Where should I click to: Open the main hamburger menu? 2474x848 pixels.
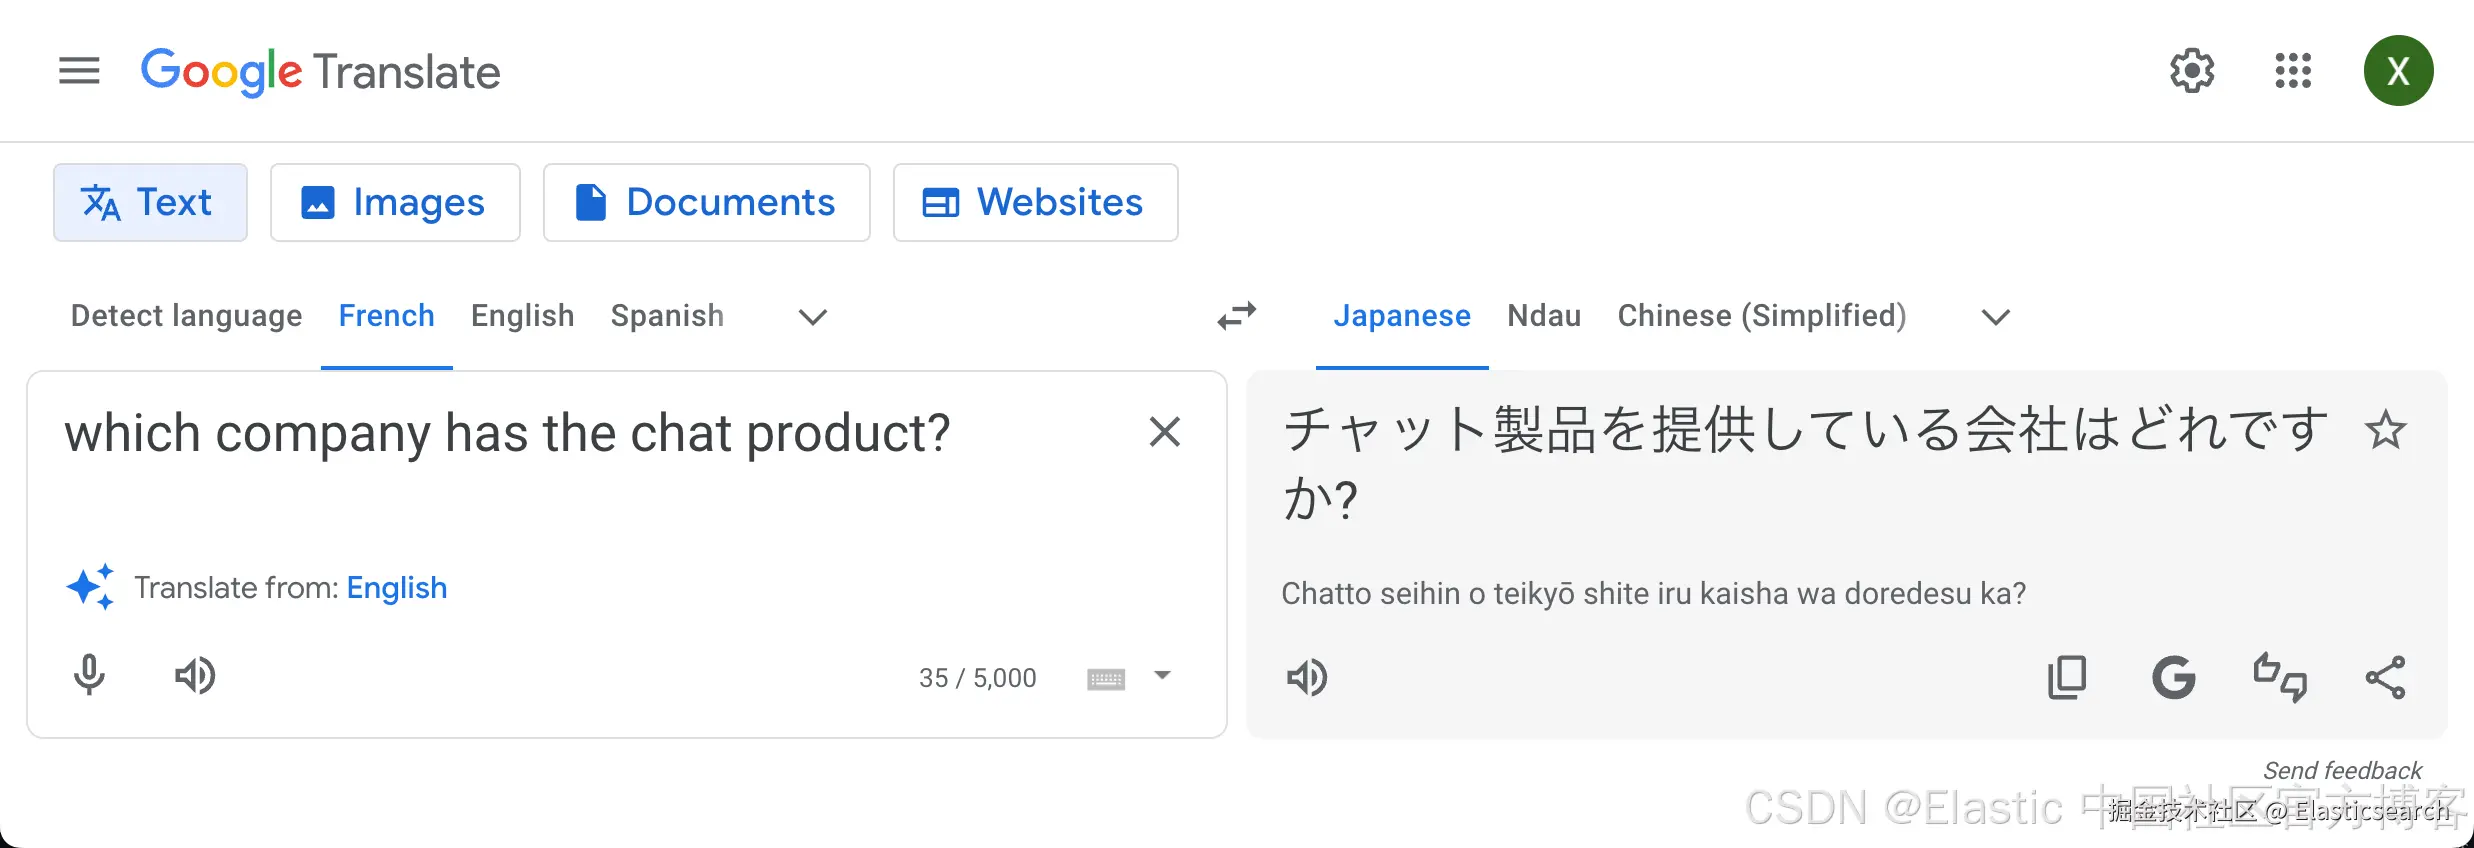click(x=79, y=71)
